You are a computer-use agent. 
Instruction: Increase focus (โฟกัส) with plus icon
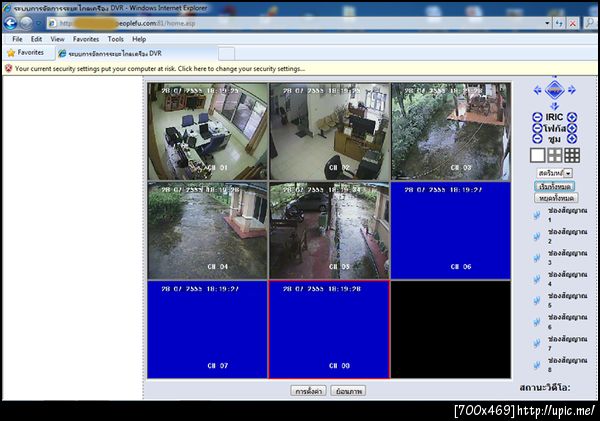point(572,128)
